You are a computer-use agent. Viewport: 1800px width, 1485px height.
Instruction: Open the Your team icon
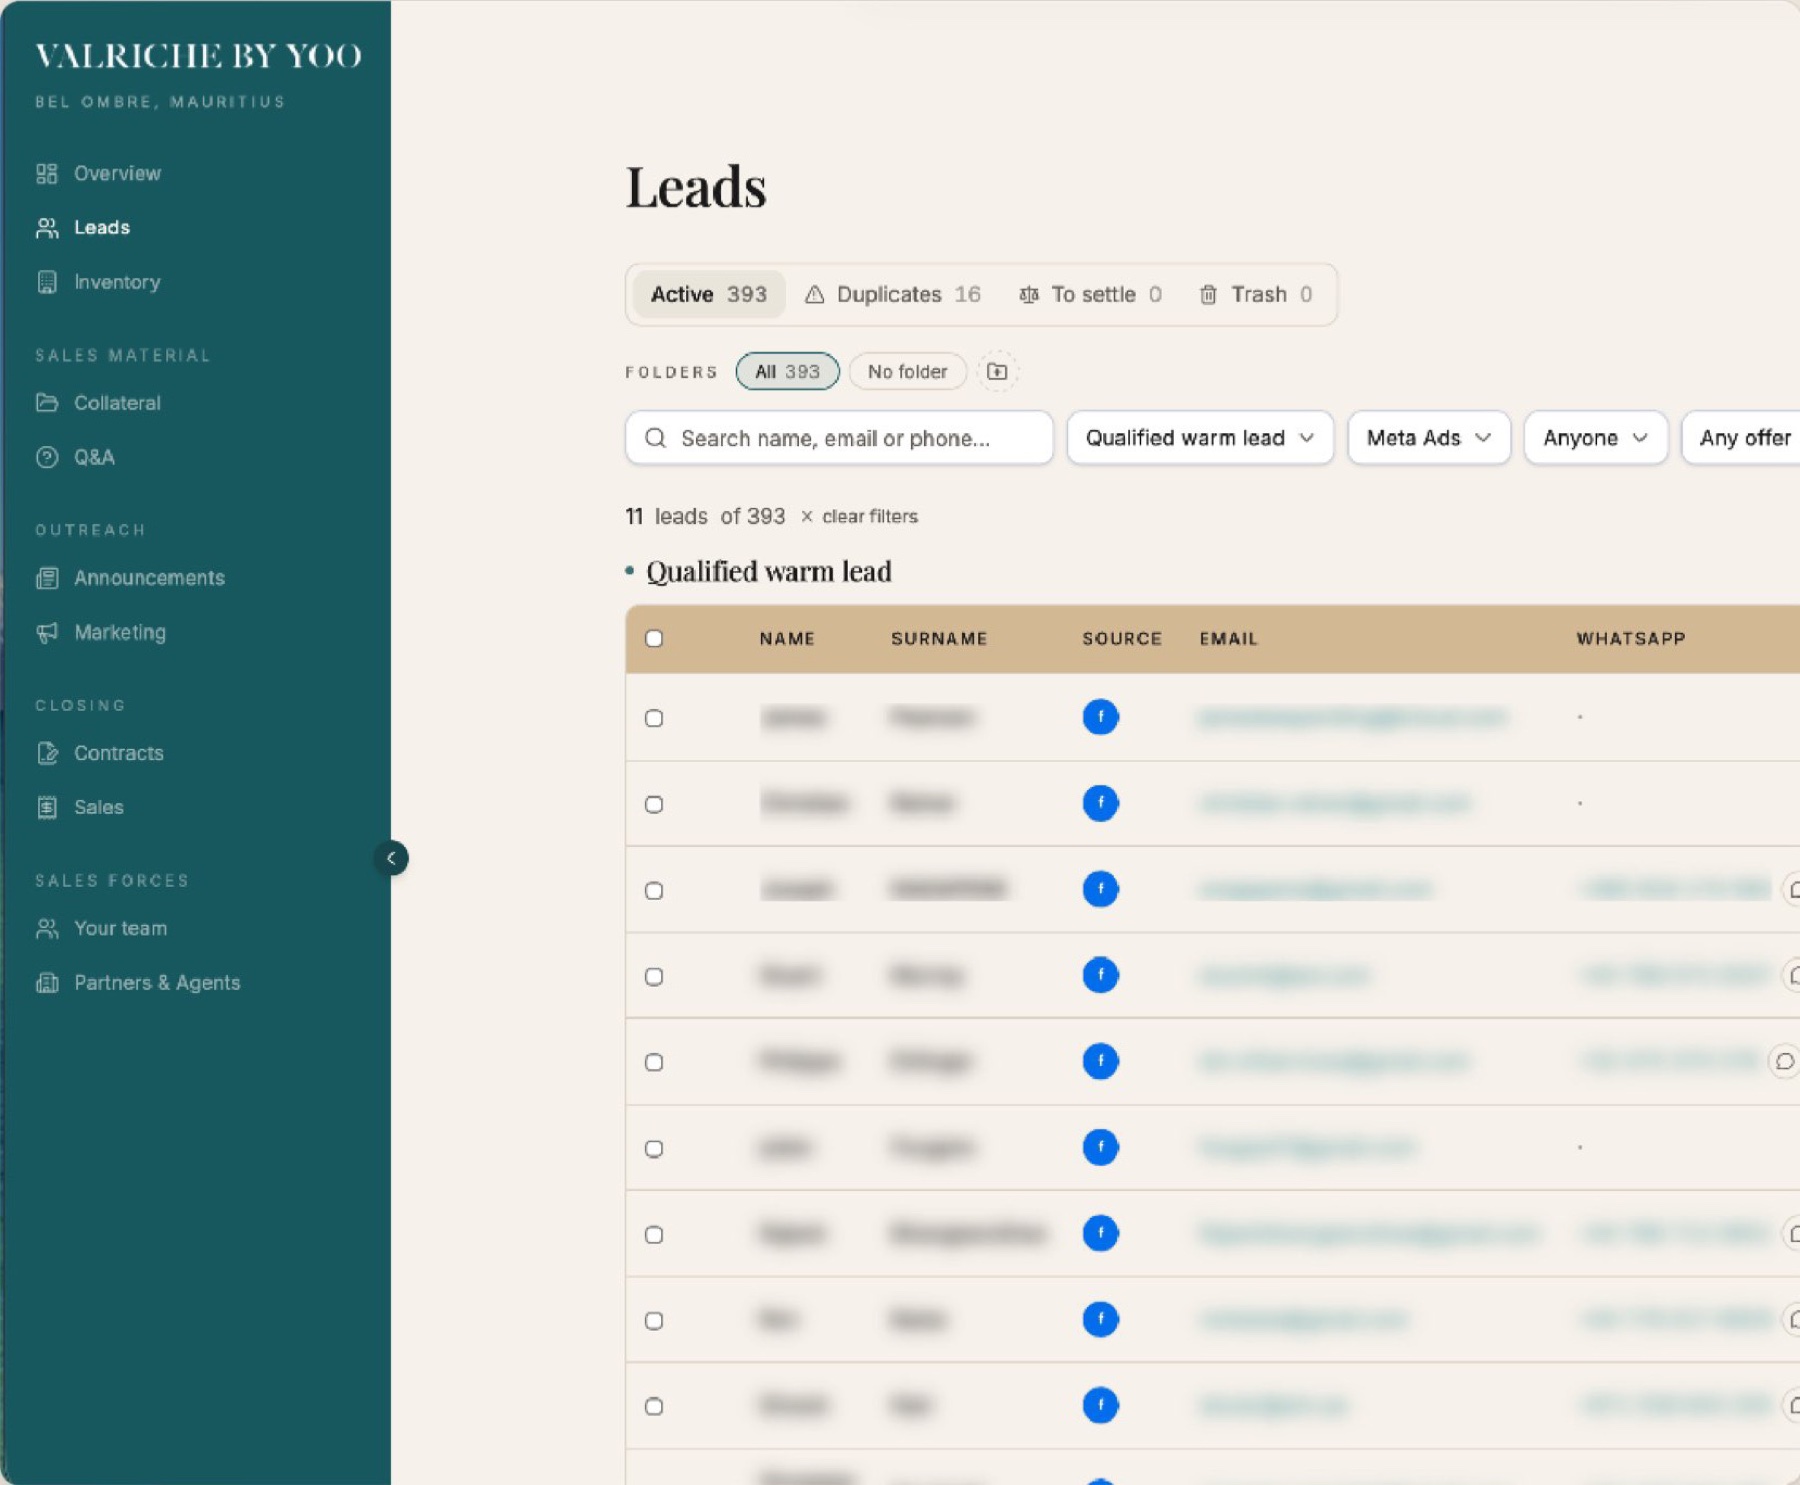[x=47, y=928]
